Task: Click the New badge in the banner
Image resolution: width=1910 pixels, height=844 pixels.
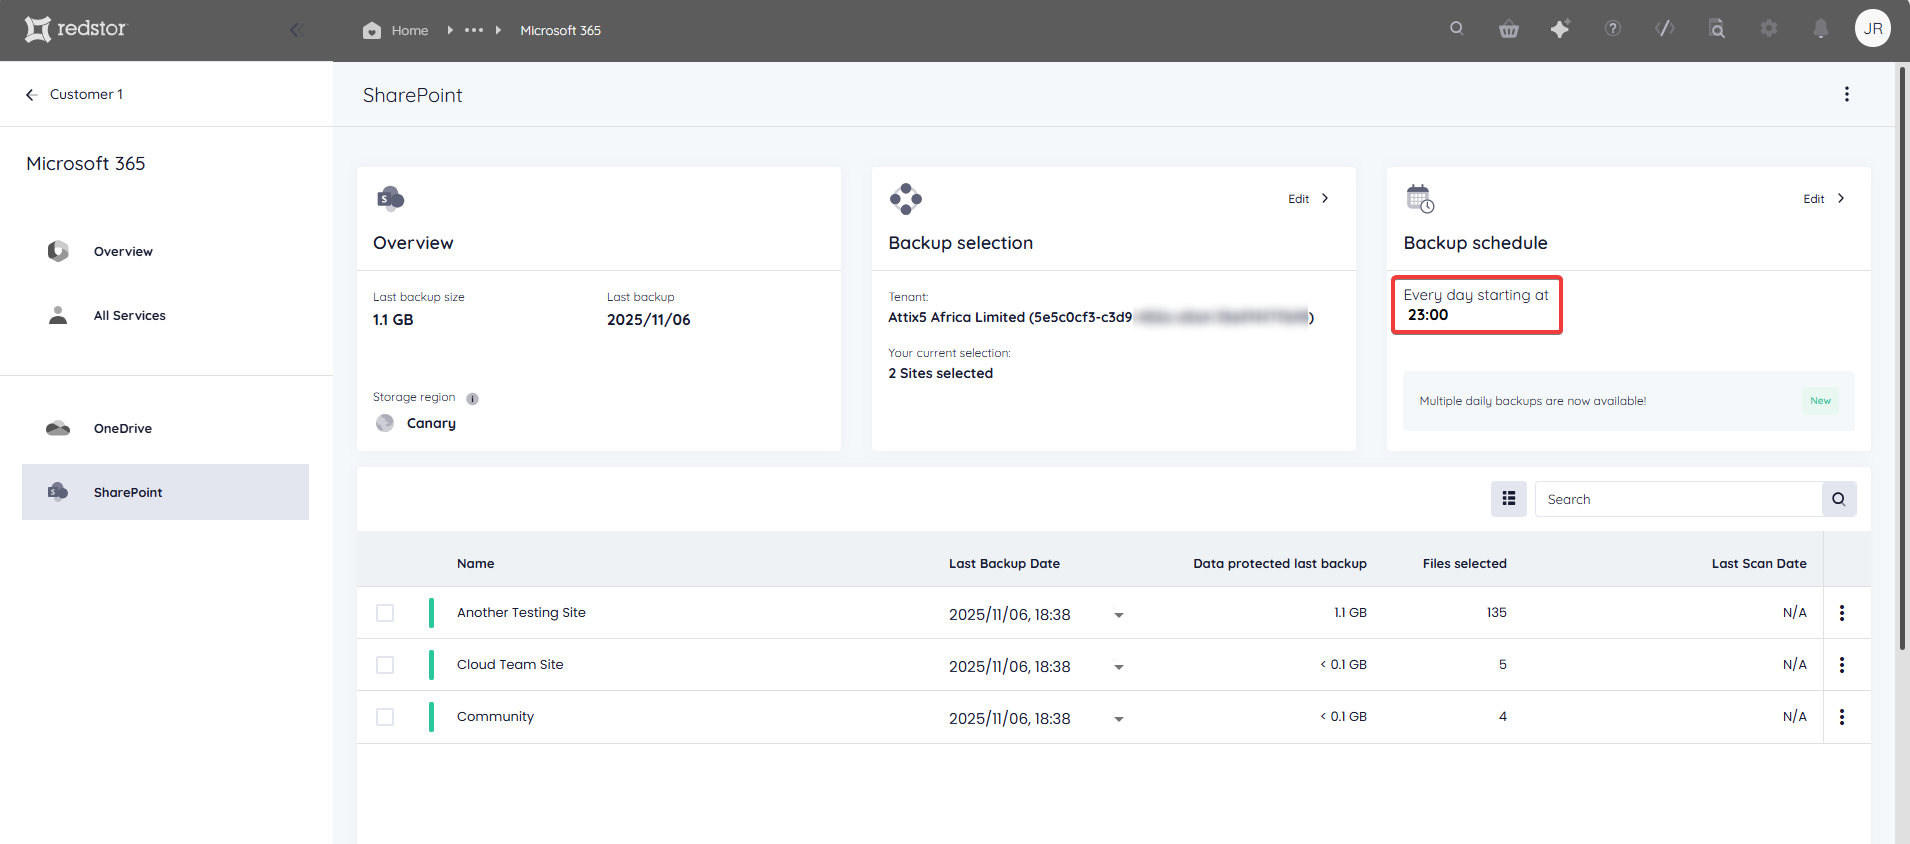Action: [x=1820, y=401]
